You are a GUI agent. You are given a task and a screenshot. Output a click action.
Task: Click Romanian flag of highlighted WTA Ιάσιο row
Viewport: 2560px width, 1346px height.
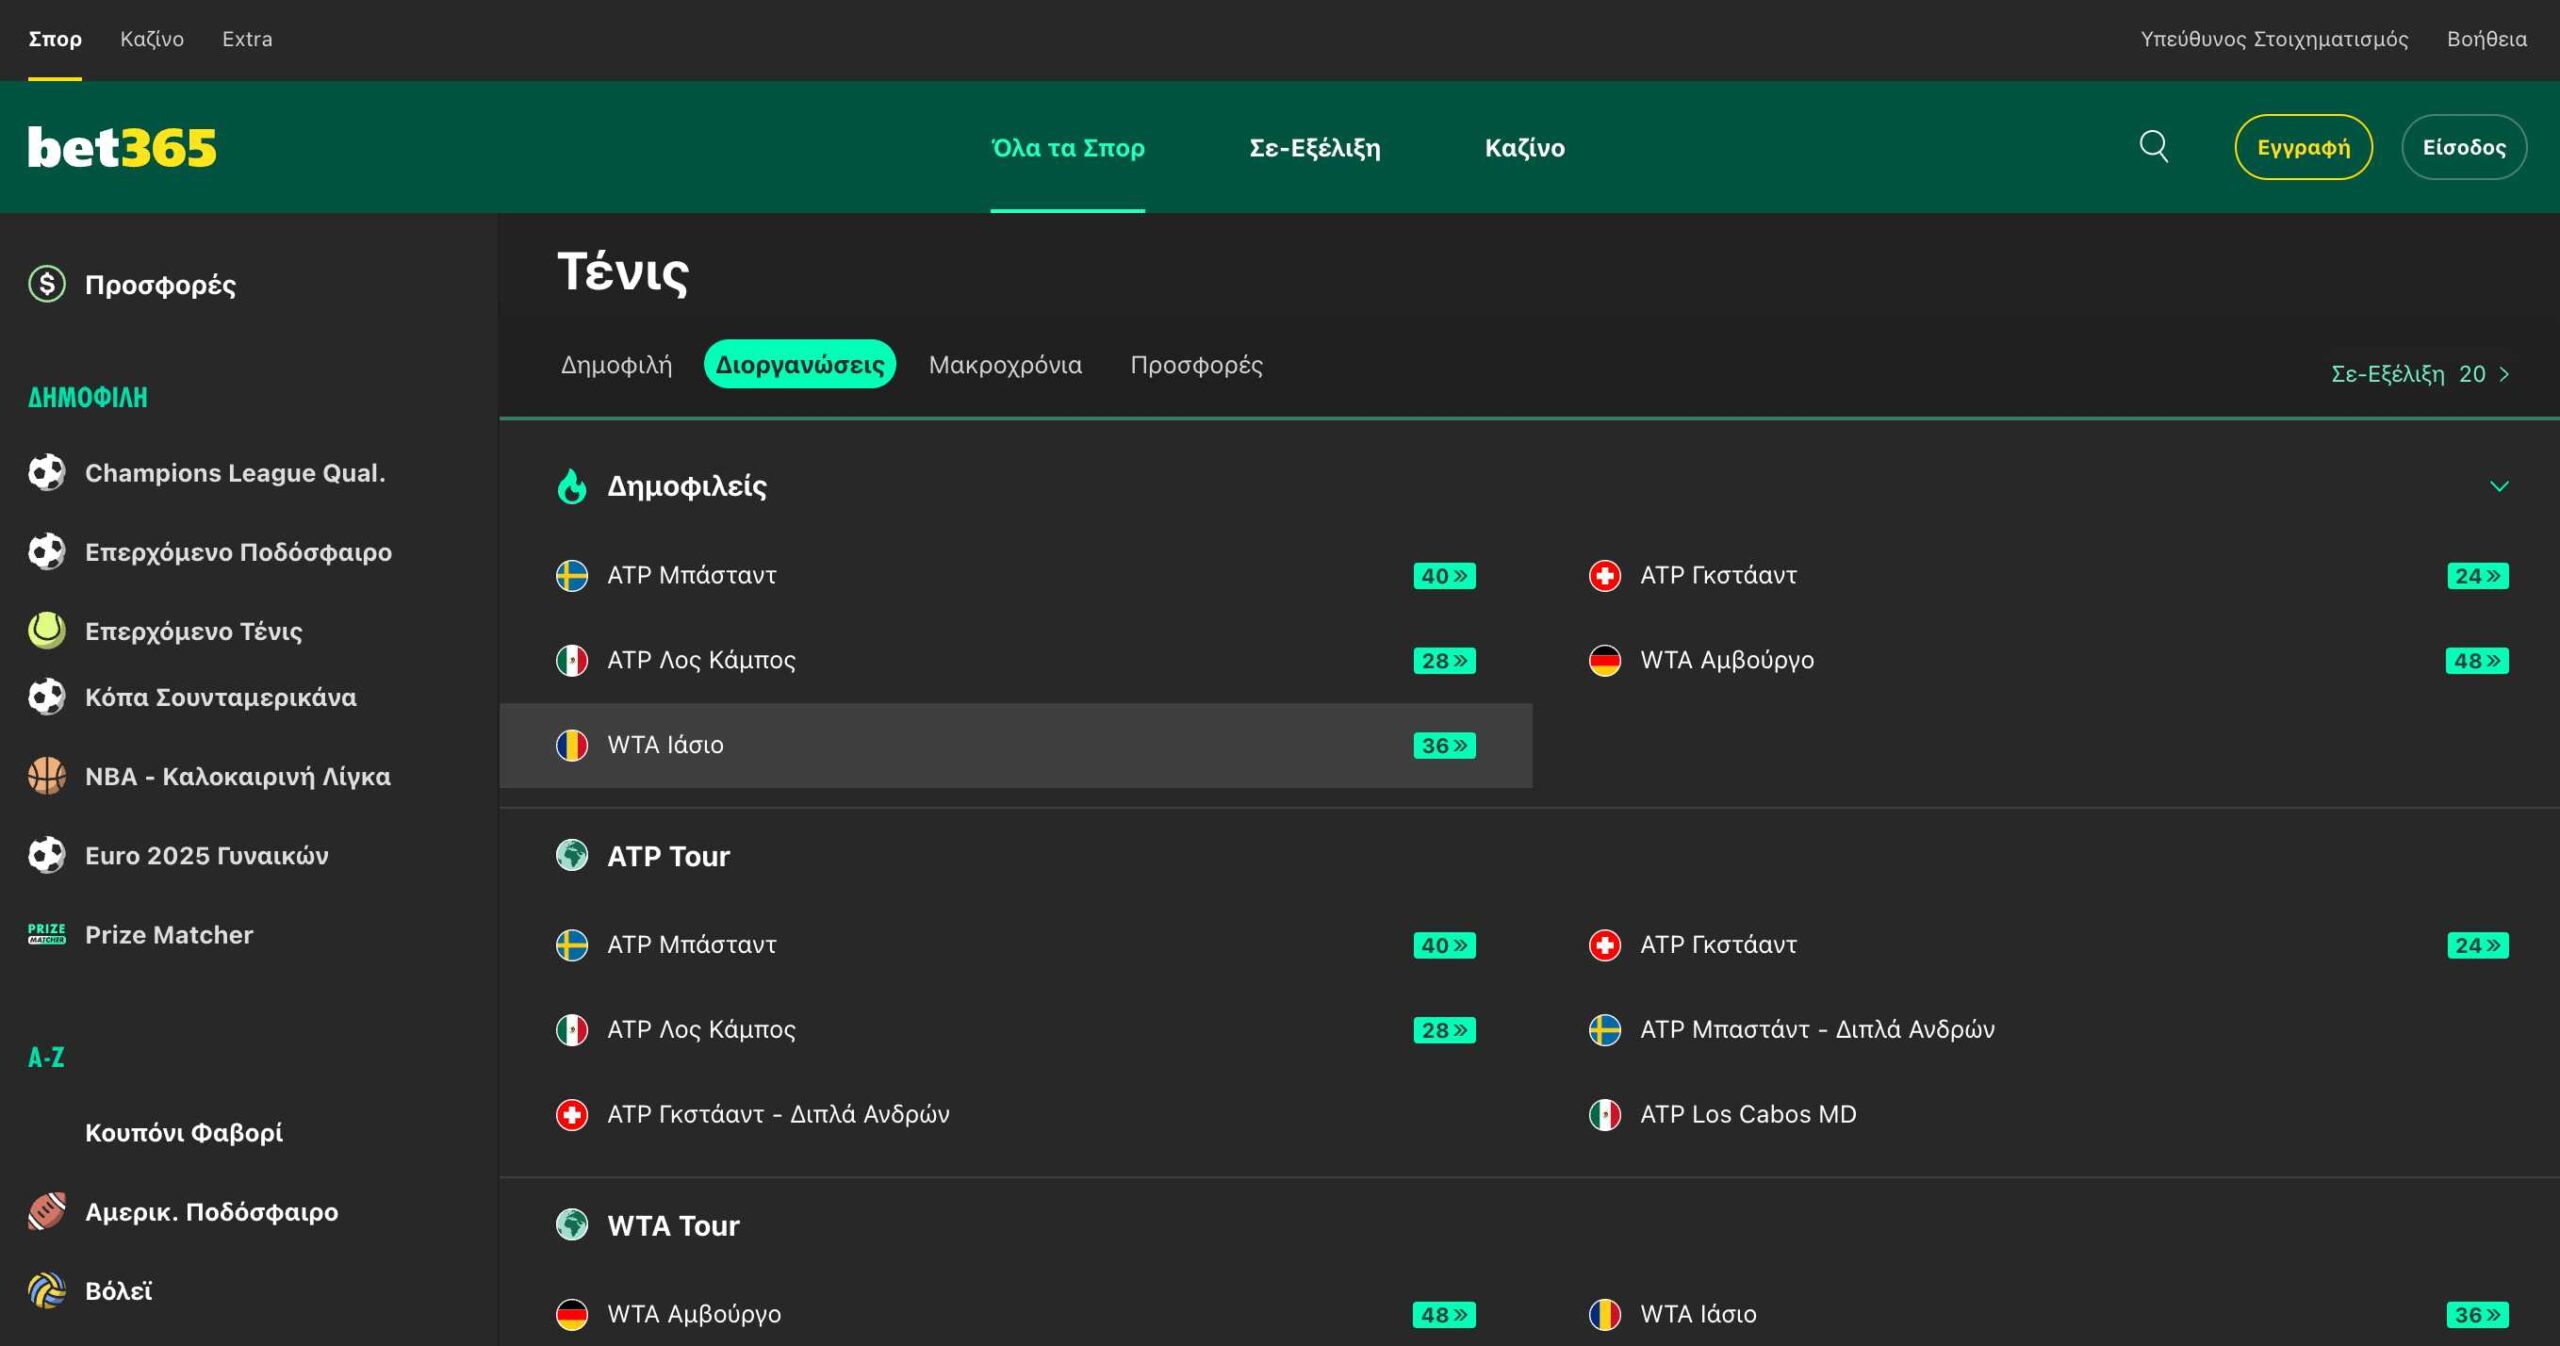(572, 745)
